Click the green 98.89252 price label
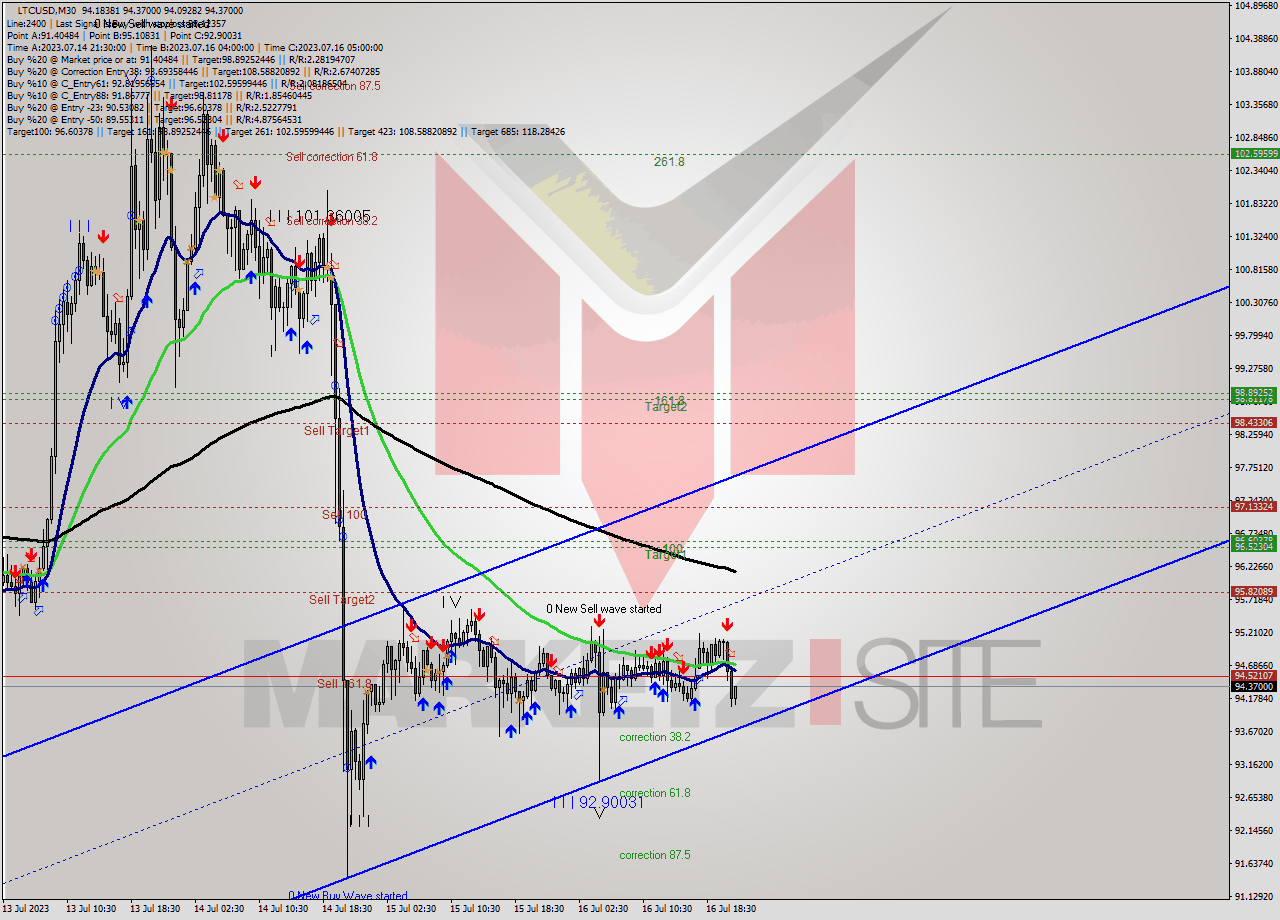1280x920 pixels. (1254, 393)
